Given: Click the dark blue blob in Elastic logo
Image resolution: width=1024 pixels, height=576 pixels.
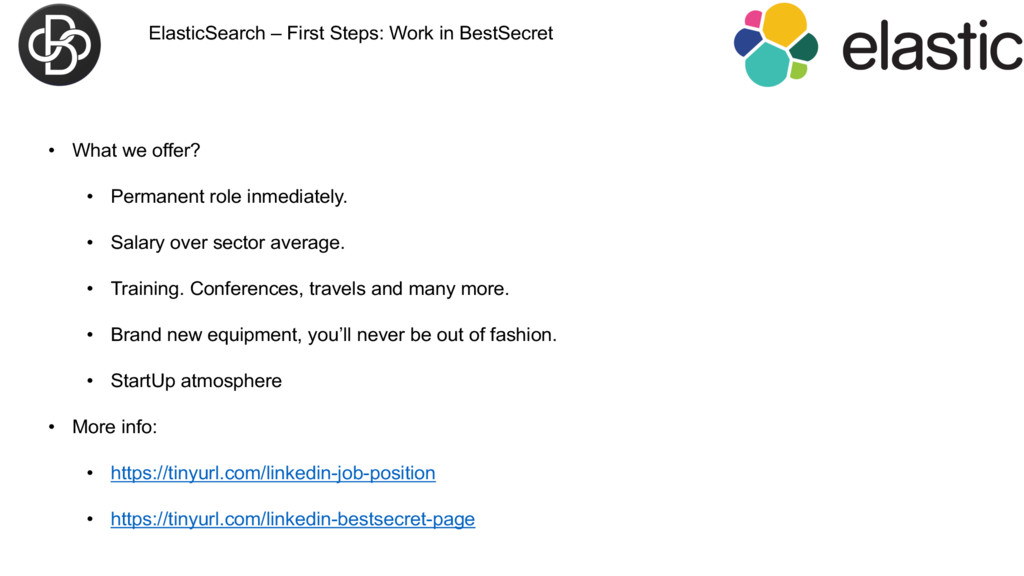Looking at the screenshot, I should tap(747, 43).
